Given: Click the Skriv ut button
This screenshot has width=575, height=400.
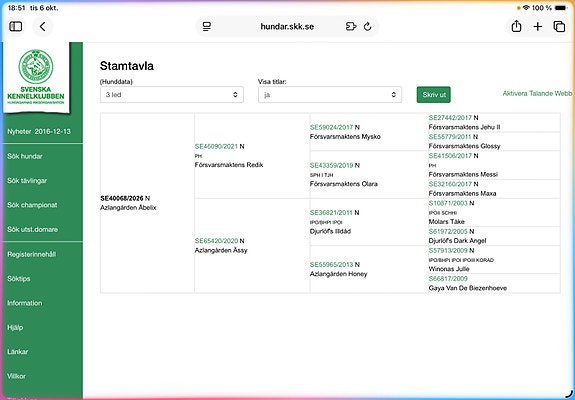Looking at the screenshot, I should click(x=434, y=95).
